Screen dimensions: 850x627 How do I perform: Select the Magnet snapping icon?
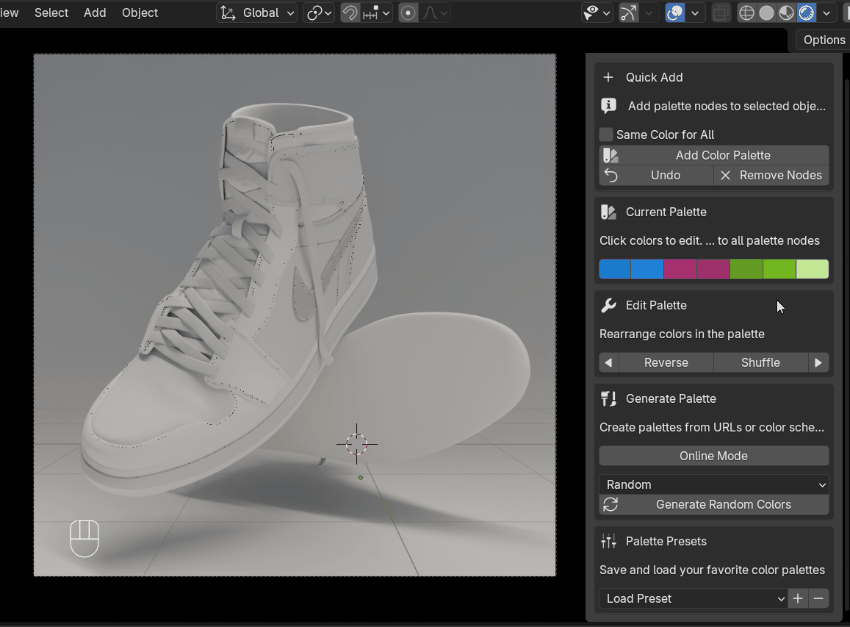348,13
